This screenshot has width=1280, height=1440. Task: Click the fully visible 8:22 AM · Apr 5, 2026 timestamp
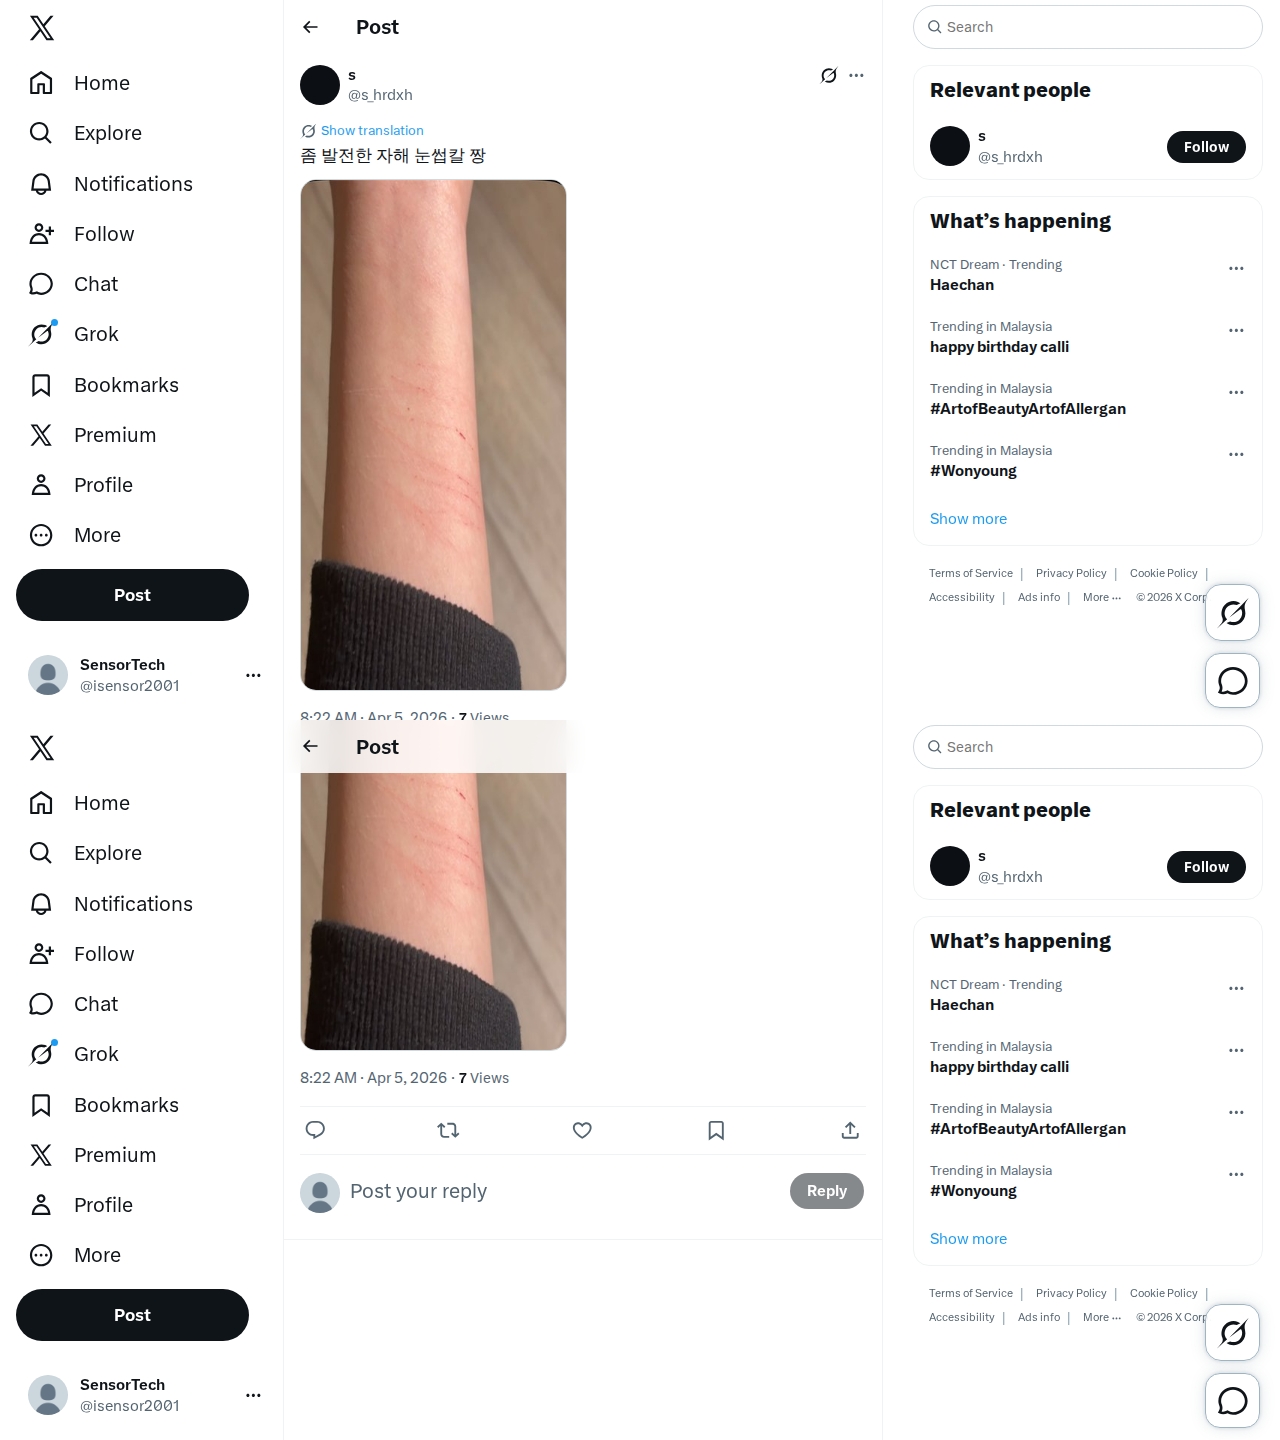click(373, 1078)
